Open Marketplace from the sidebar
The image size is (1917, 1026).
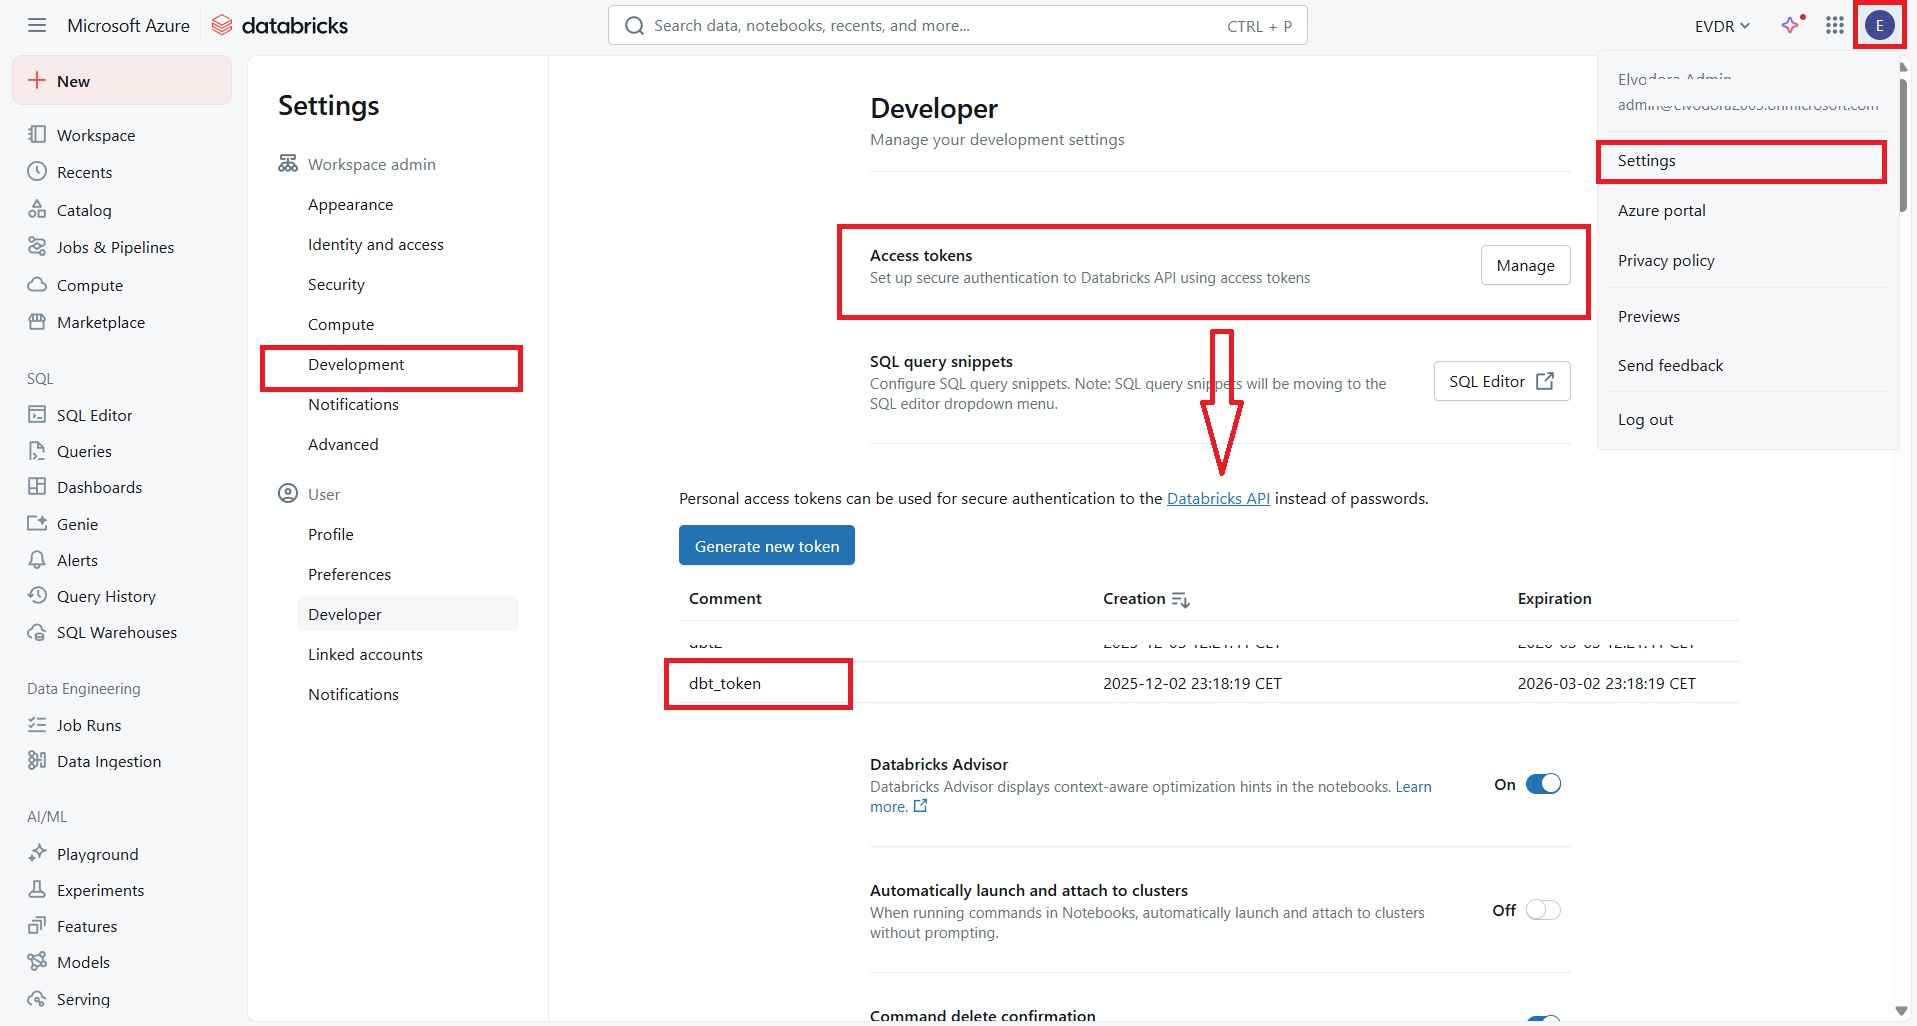(x=100, y=322)
